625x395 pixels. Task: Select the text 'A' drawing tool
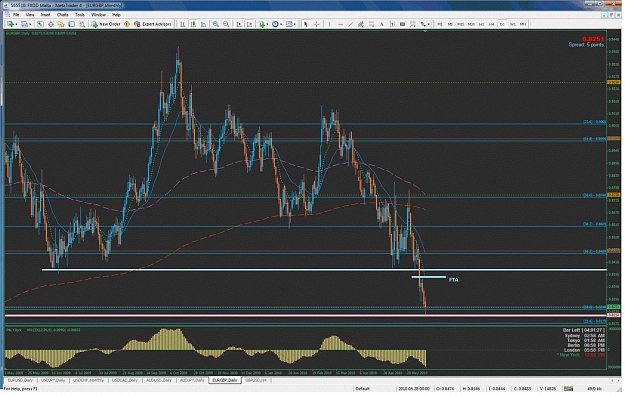pos(381,24)
